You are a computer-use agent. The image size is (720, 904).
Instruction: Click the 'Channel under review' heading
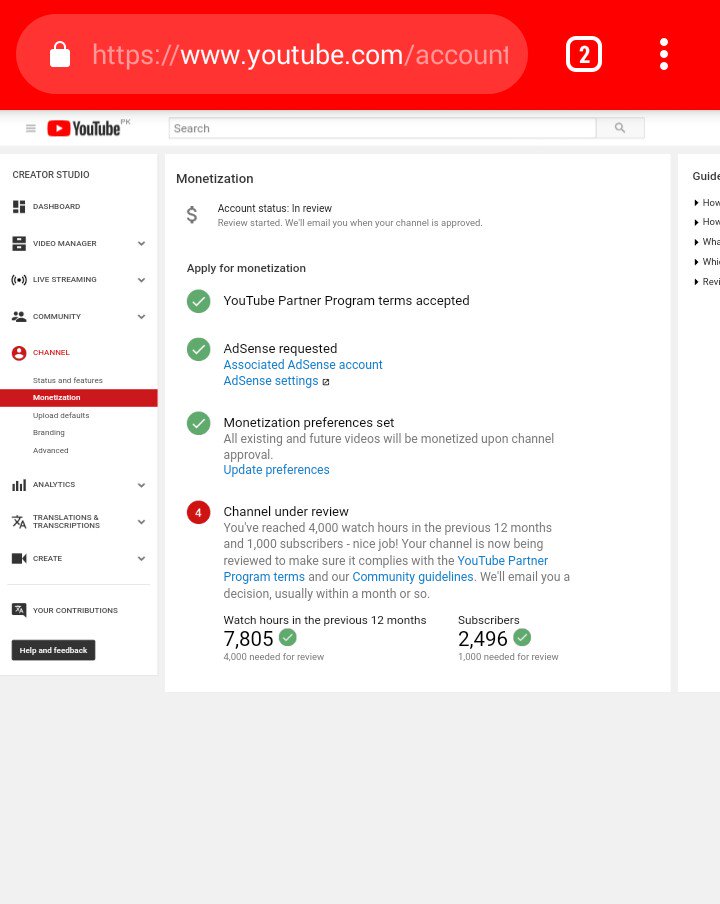pos(286,512)
